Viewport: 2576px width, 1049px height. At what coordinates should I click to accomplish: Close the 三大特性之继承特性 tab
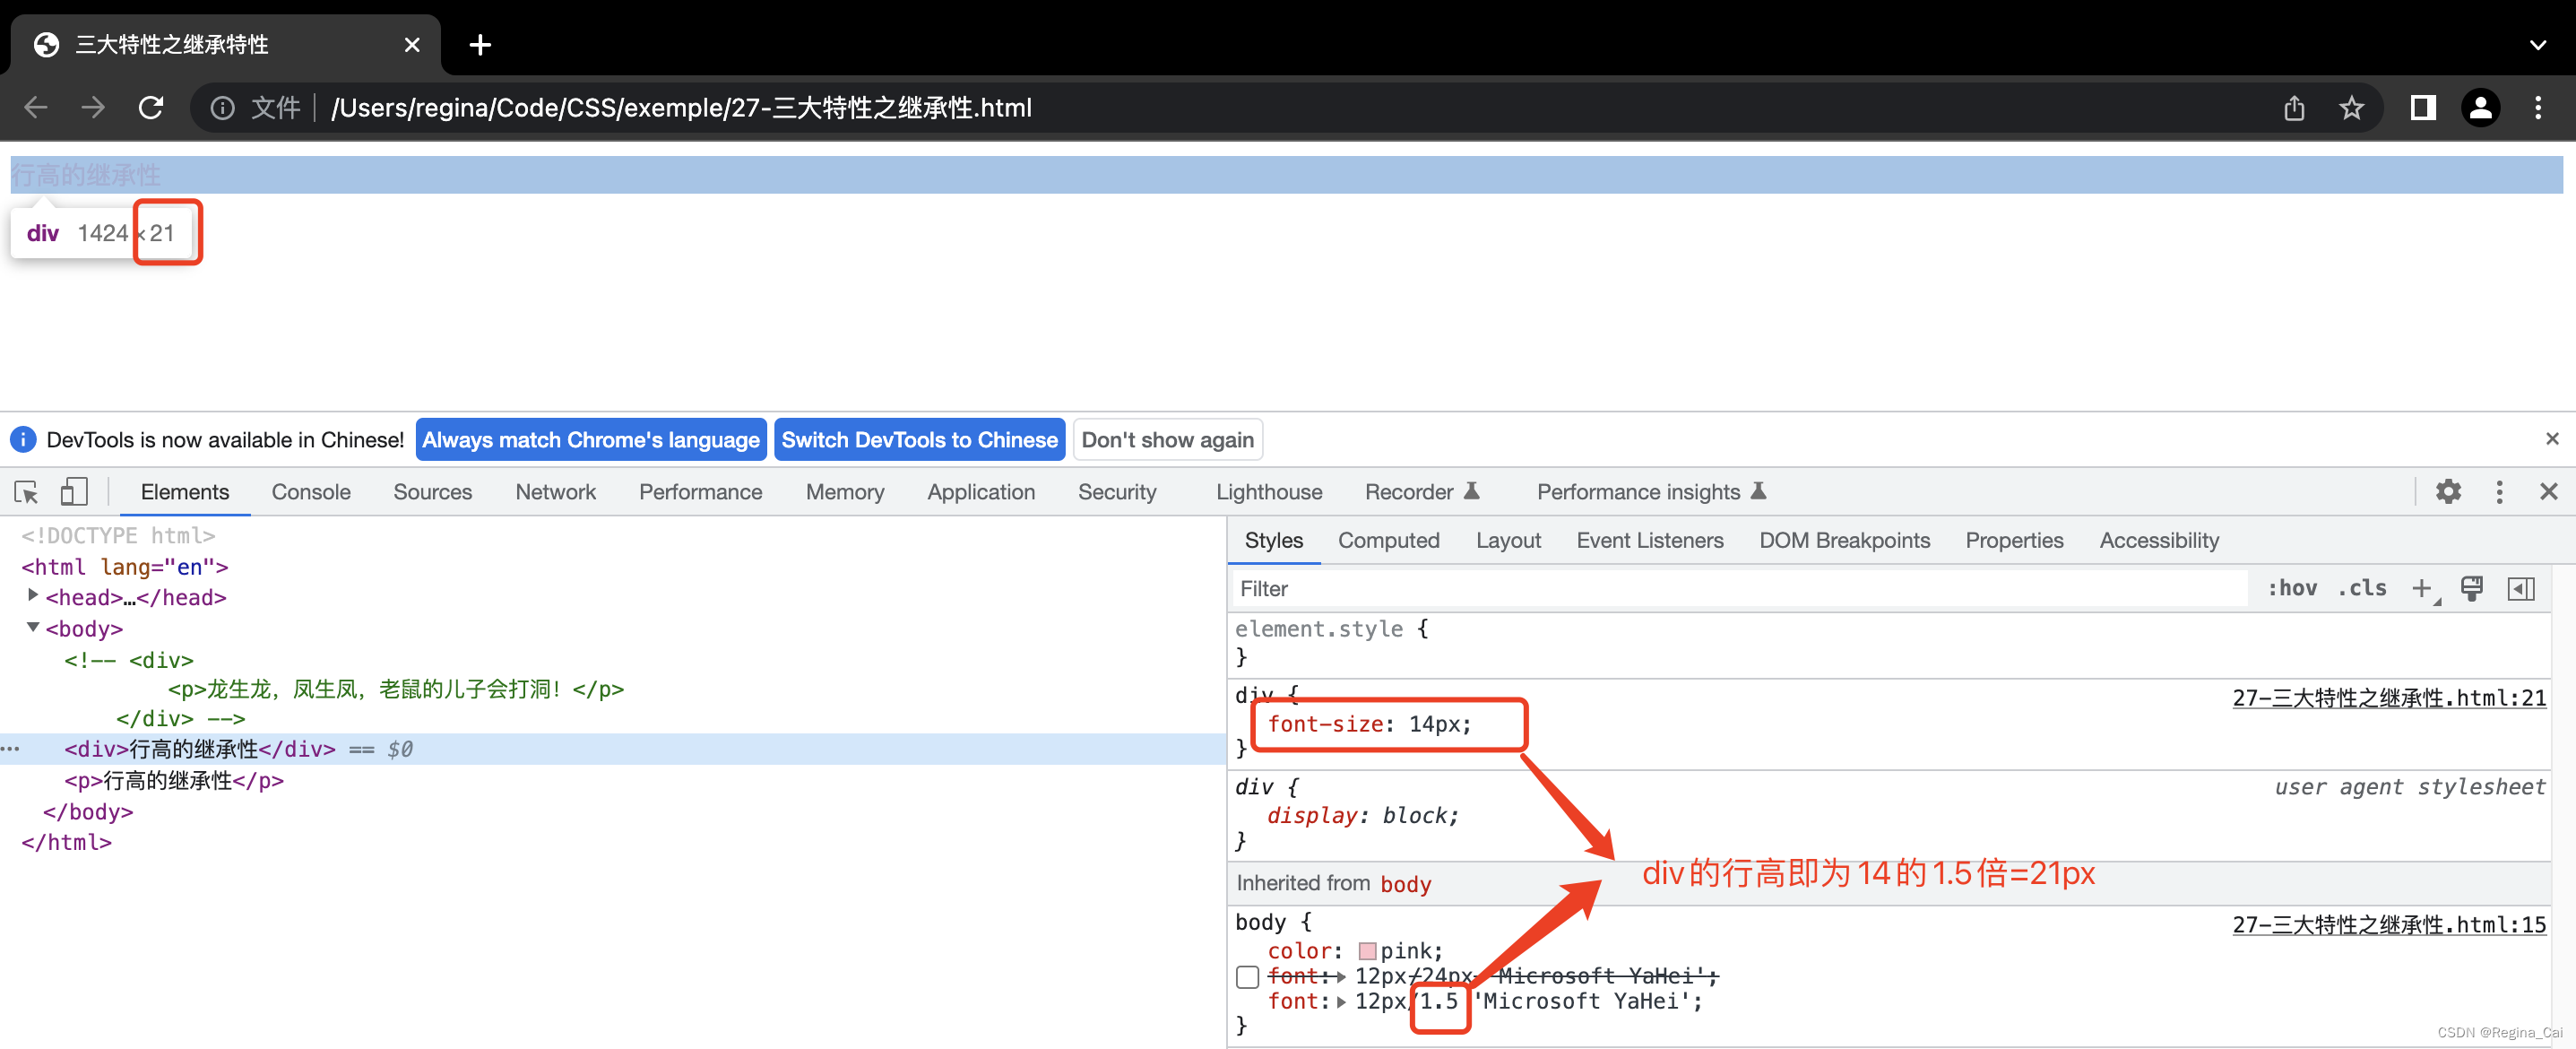412,45
